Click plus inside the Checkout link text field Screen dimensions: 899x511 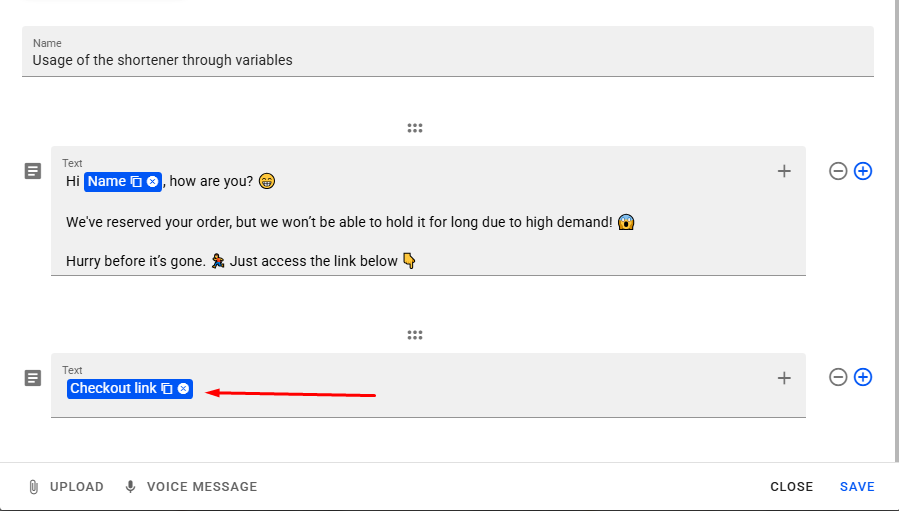tap(784, 378)
